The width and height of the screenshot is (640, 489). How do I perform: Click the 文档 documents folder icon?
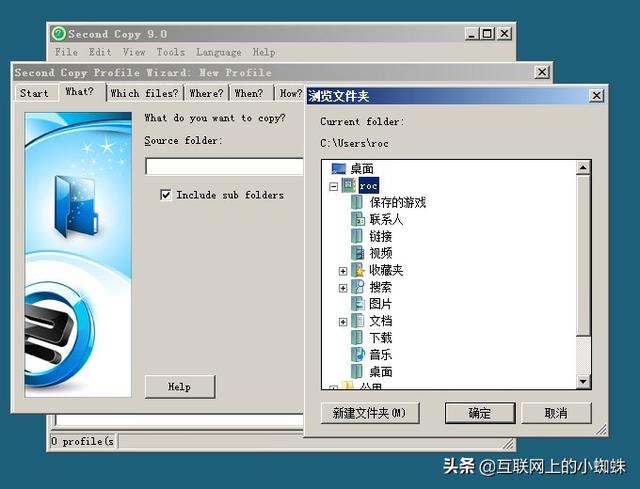(358, 321)
